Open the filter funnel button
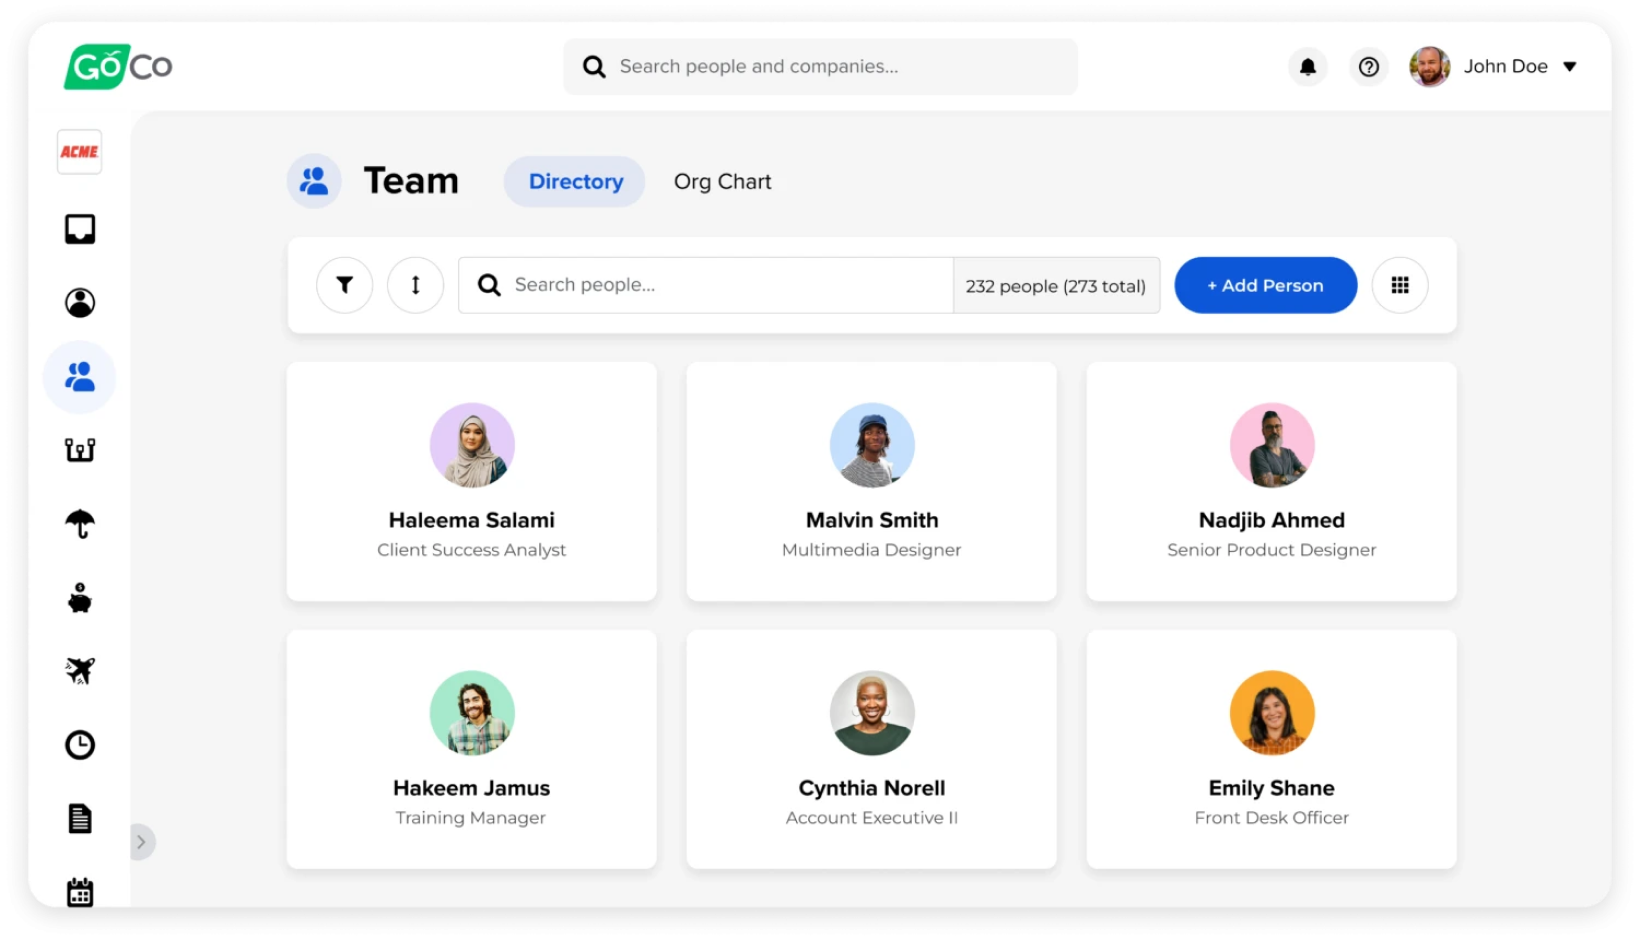1640x941 pixels. 345,285
